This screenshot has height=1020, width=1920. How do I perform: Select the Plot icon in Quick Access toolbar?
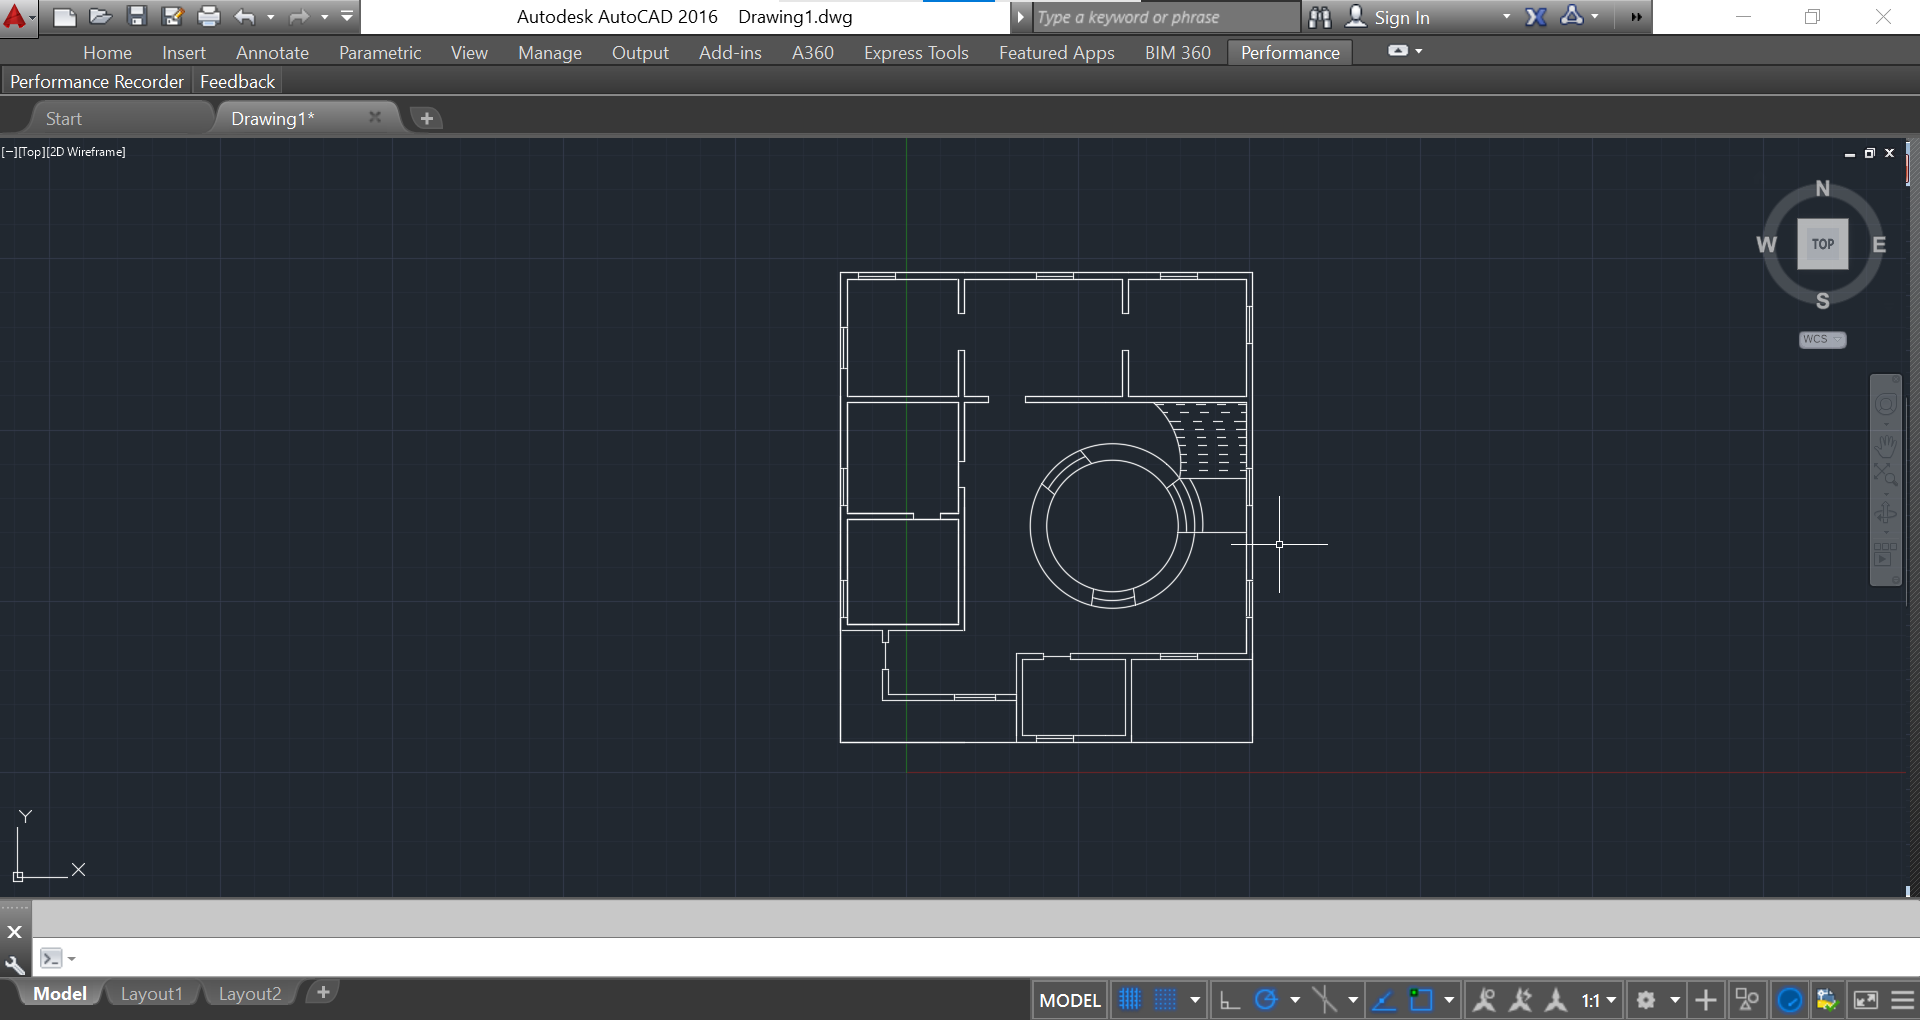pyautogui.click(x=209, y=17)
